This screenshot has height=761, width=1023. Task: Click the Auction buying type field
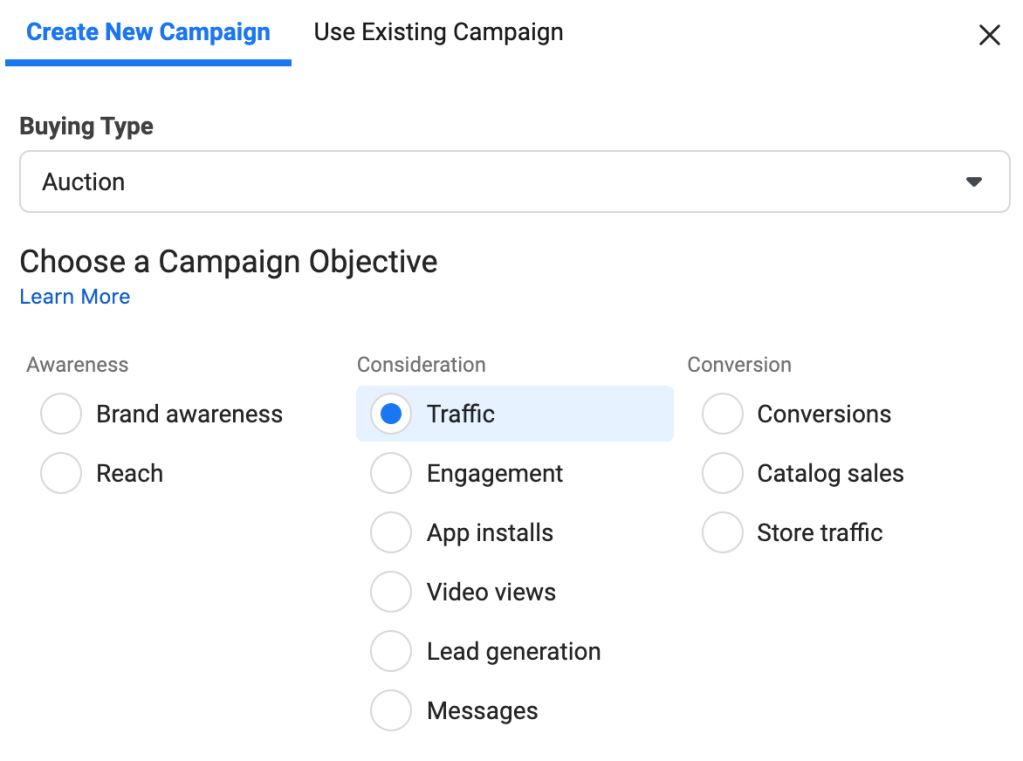click(500, 182)
